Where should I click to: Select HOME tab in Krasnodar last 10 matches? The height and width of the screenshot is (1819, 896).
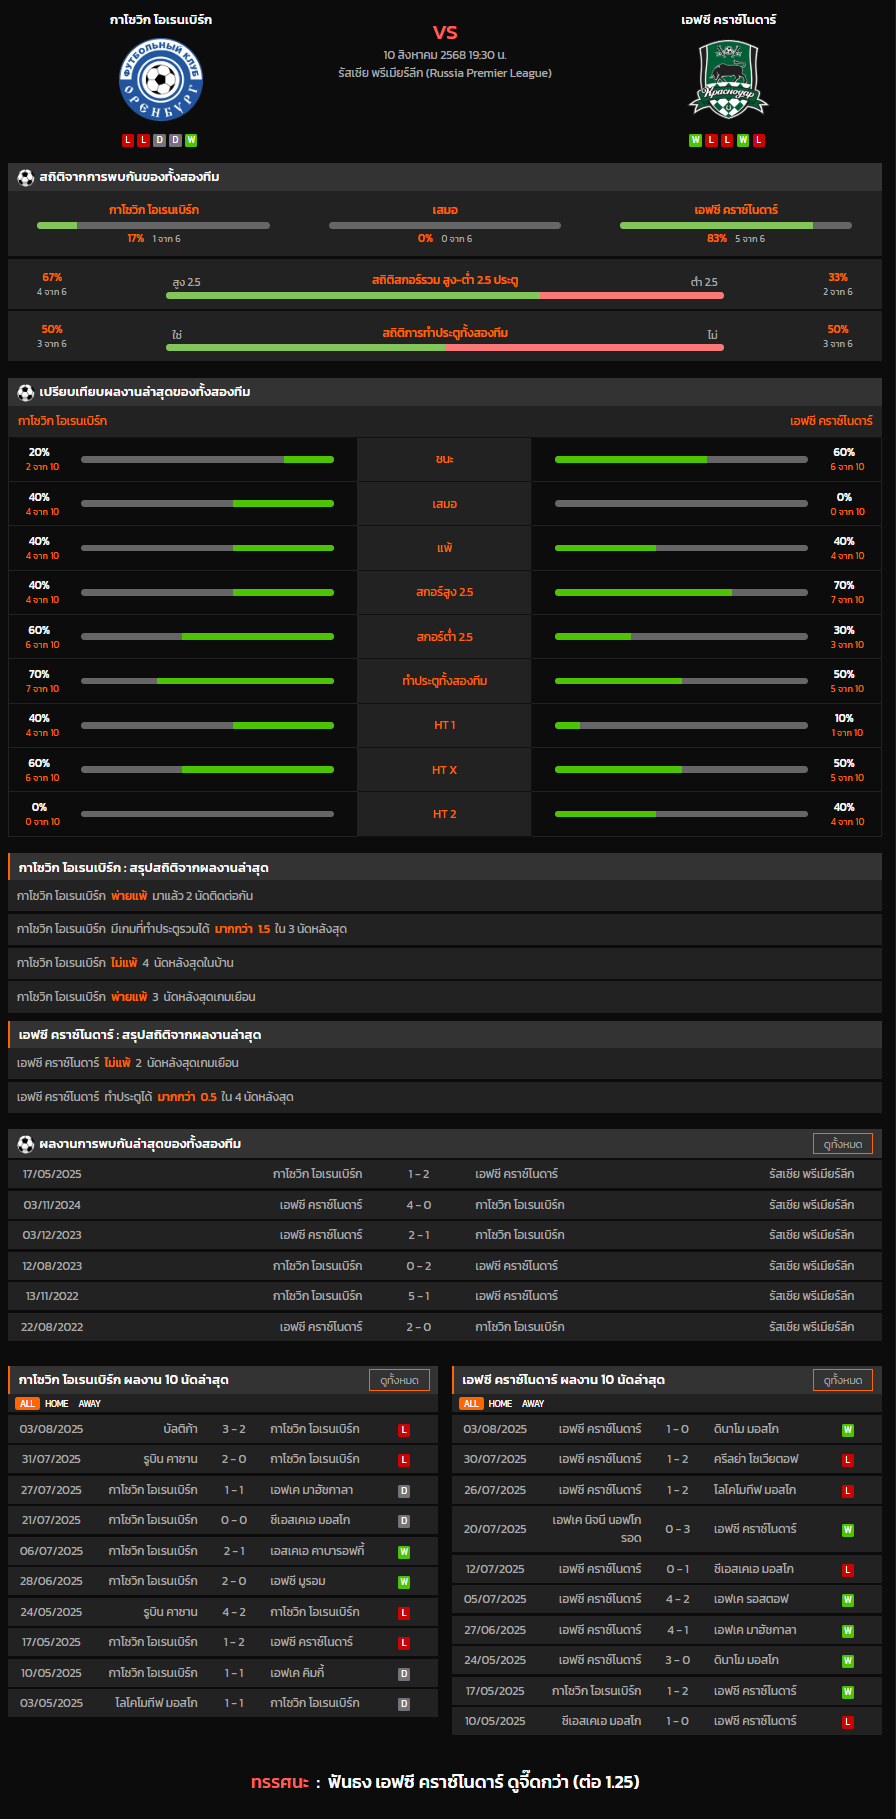click(501, 1404)
